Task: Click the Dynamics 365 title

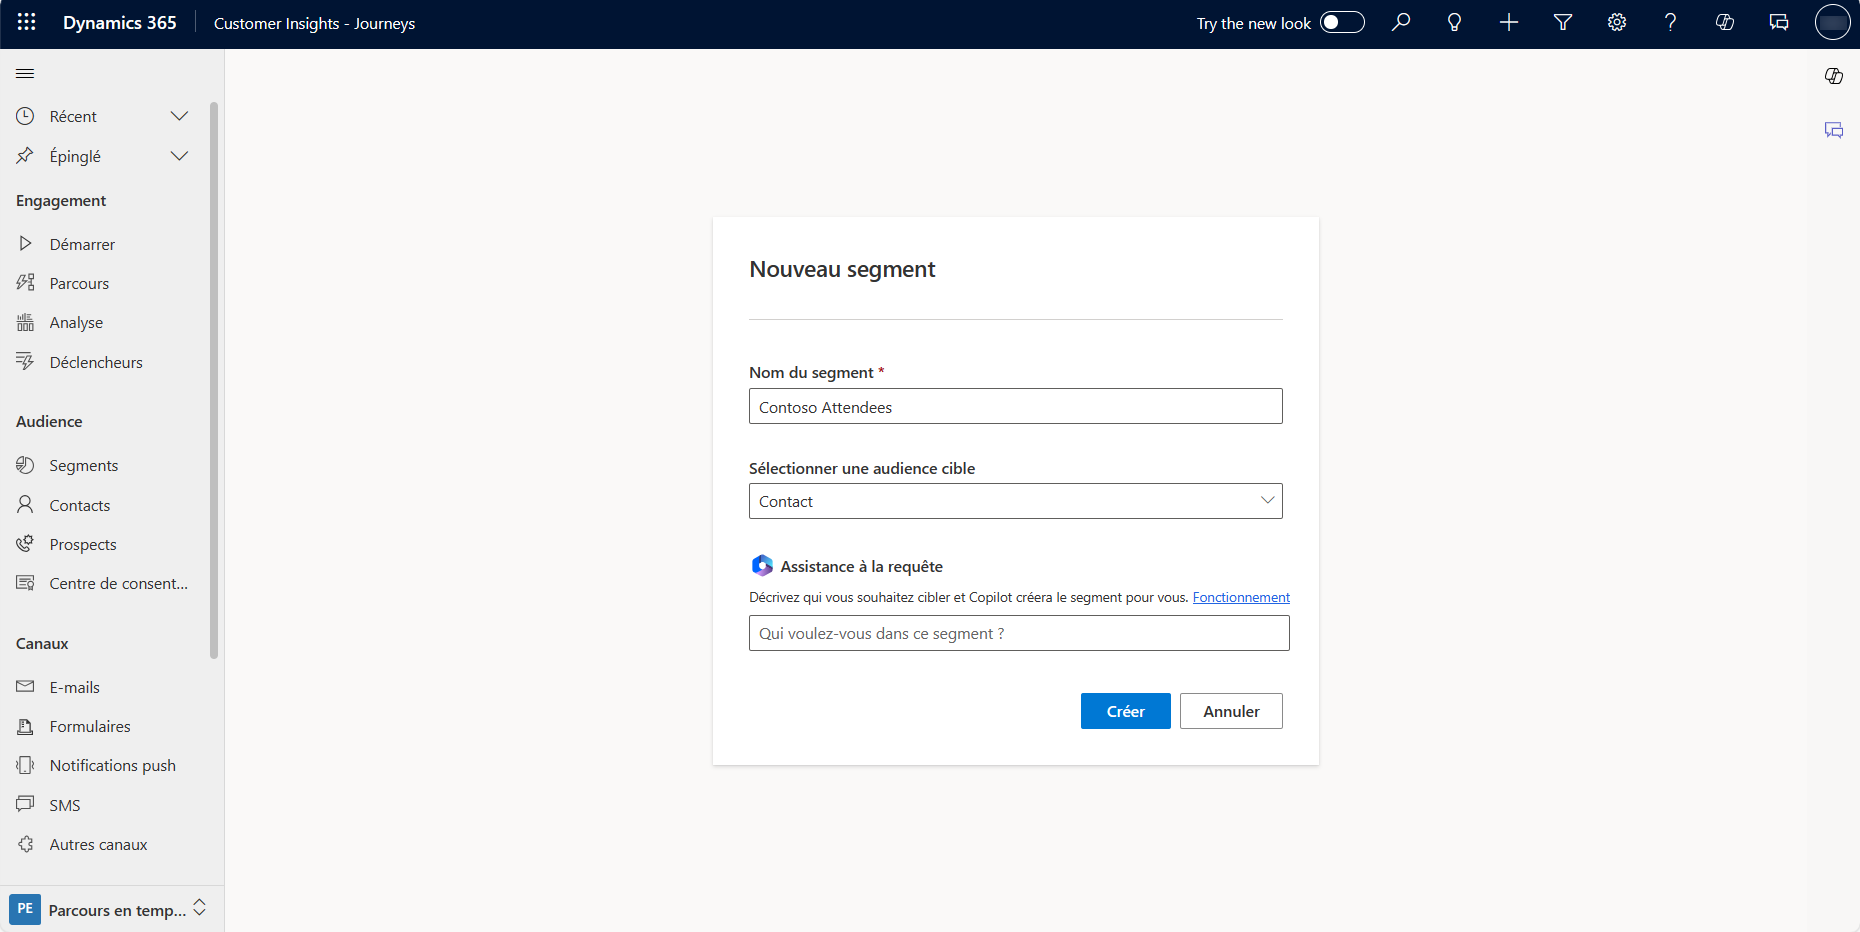Action: [120, 23]
